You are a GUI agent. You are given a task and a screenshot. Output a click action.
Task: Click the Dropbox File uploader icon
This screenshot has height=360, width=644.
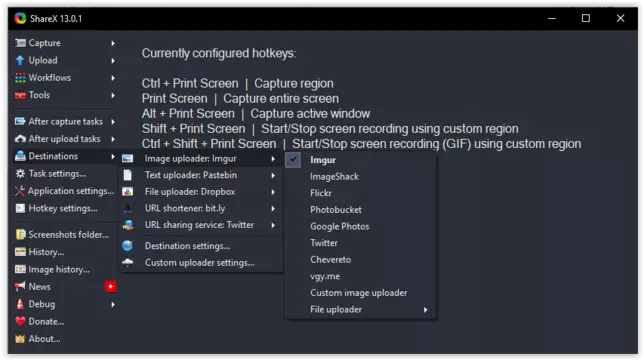pos(128,192)
